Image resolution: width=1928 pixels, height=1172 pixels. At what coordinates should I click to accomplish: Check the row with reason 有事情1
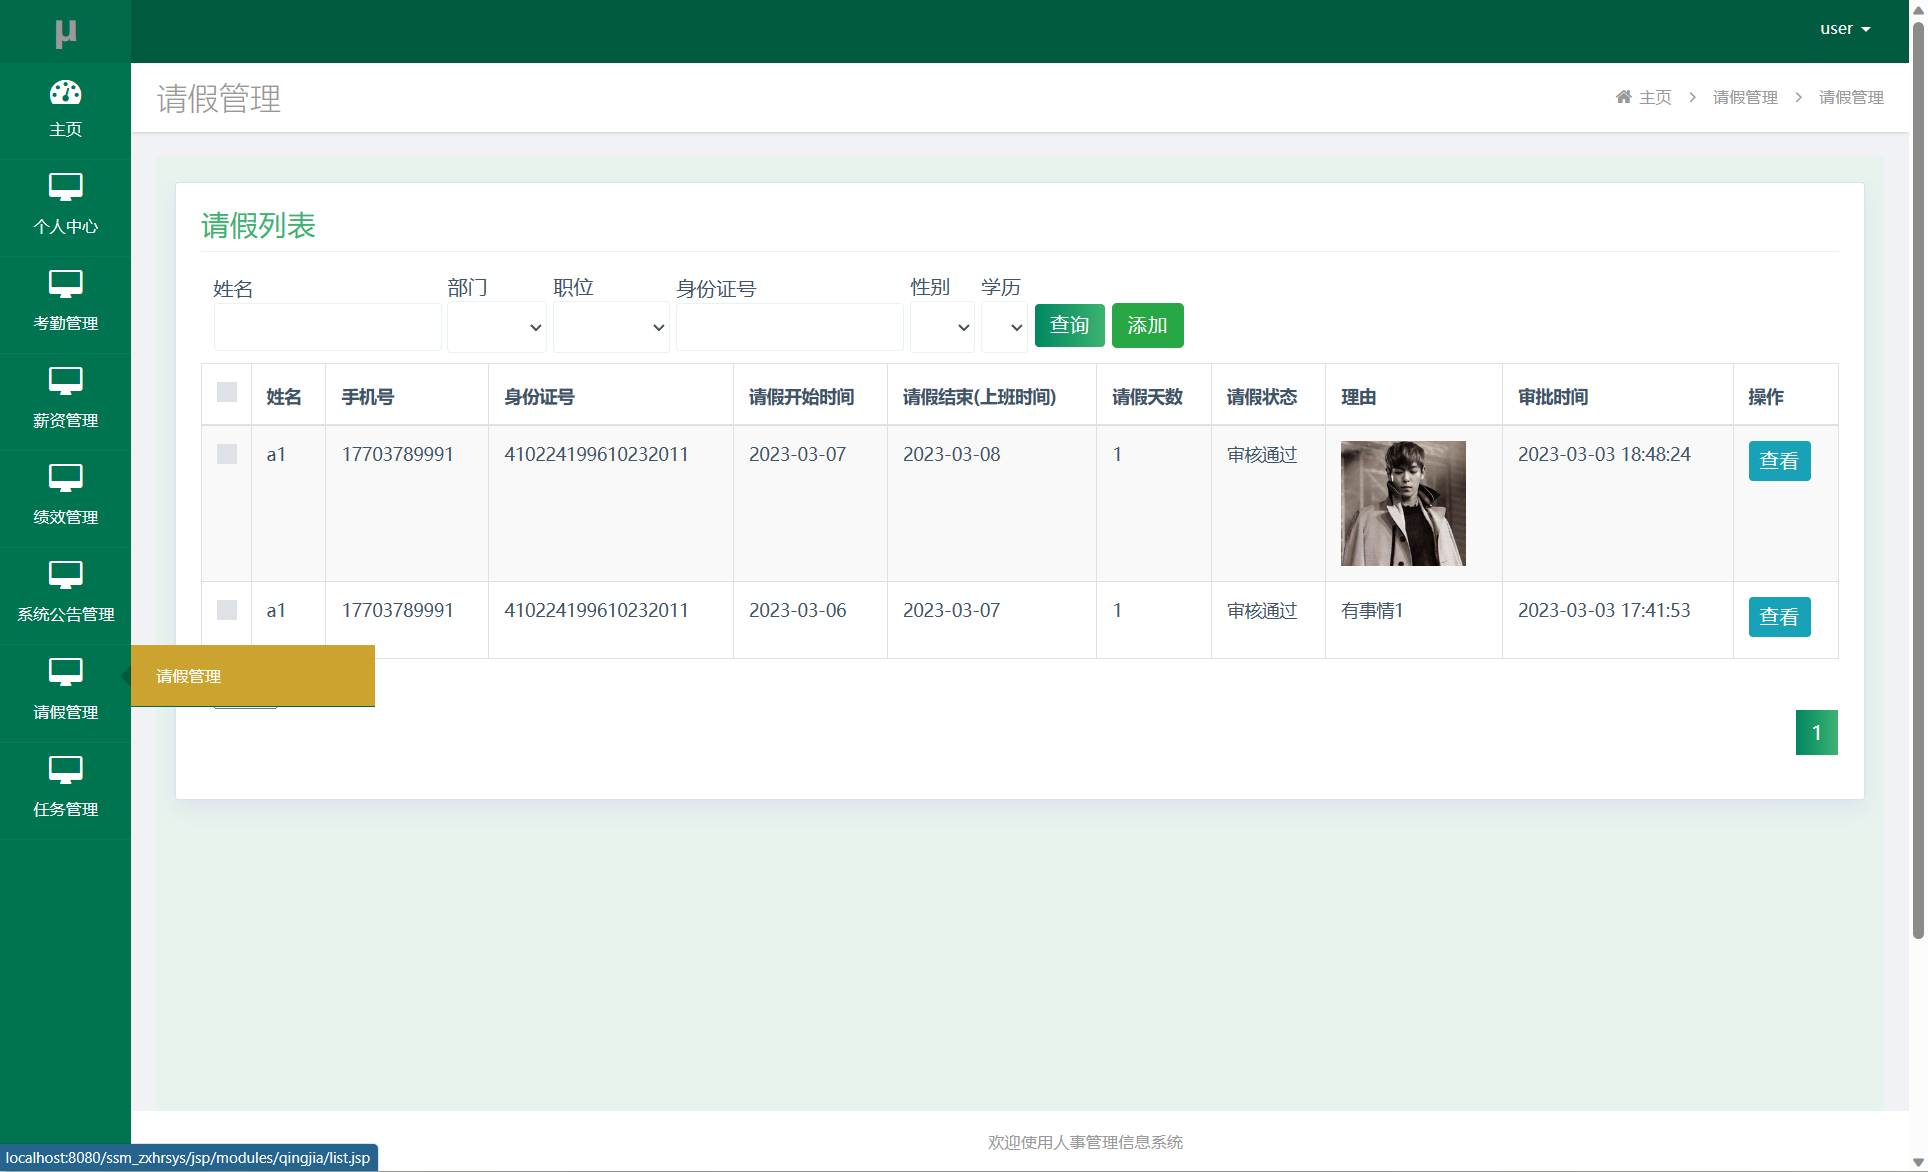[227, 610]
